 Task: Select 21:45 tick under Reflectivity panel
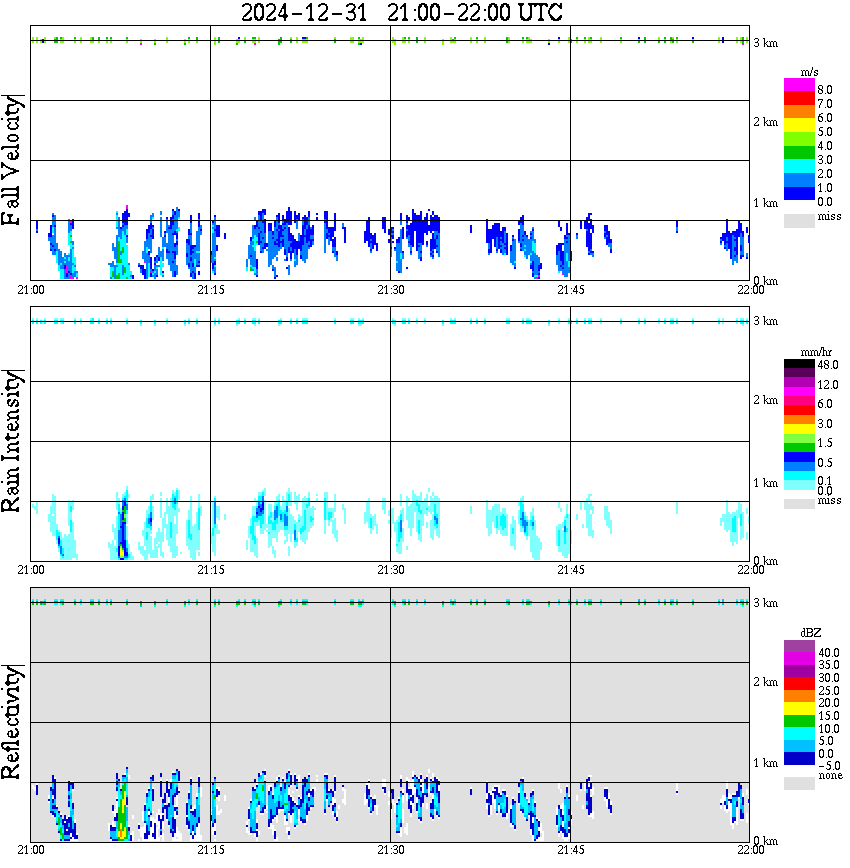[571, 850]
